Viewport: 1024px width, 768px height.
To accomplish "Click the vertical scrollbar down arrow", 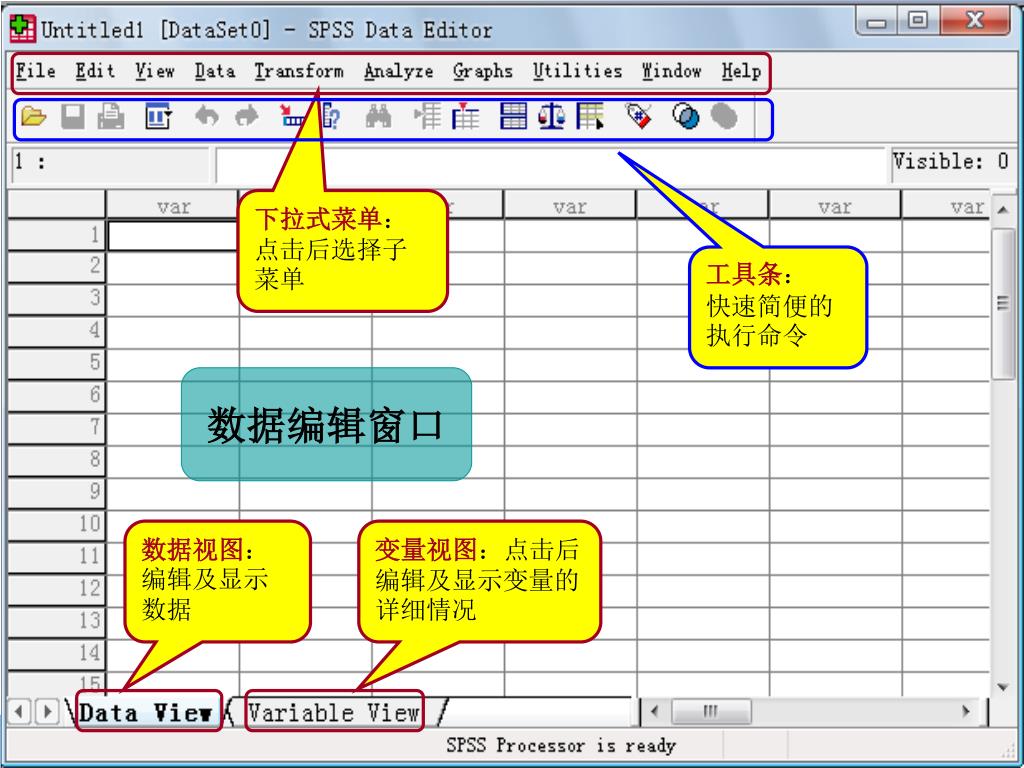I will [1003, 686].
